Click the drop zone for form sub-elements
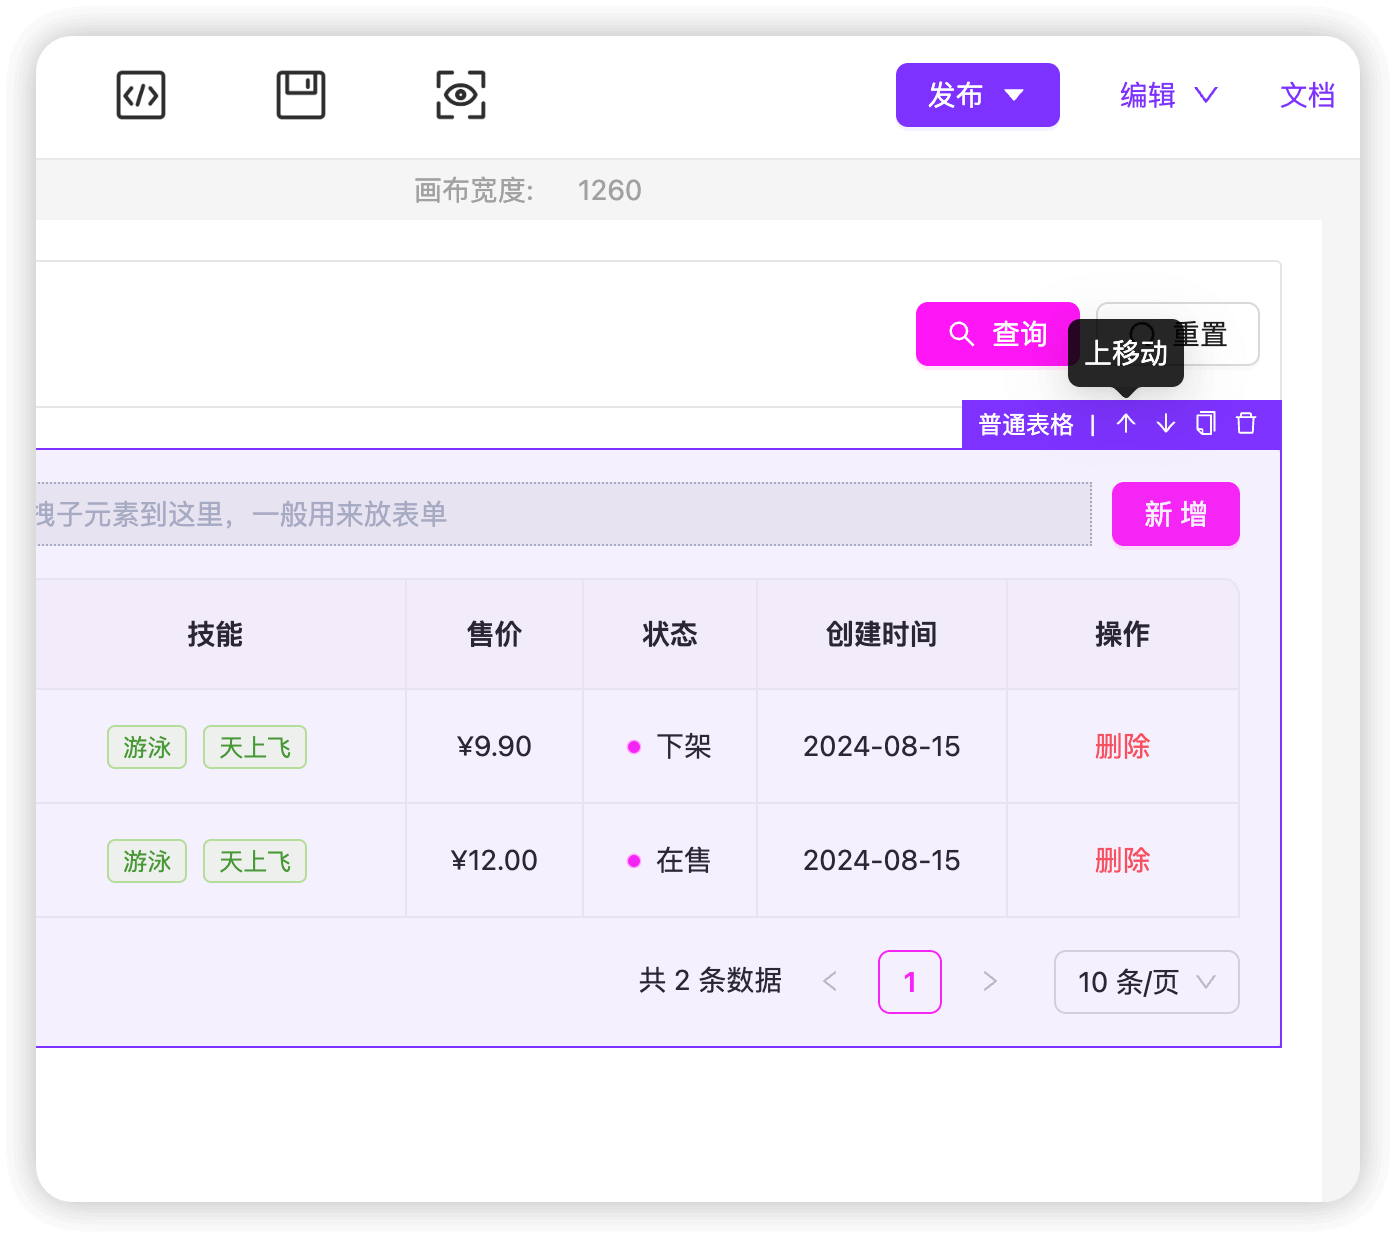Screen dimensions: 1396x1238 coord(563,514)
